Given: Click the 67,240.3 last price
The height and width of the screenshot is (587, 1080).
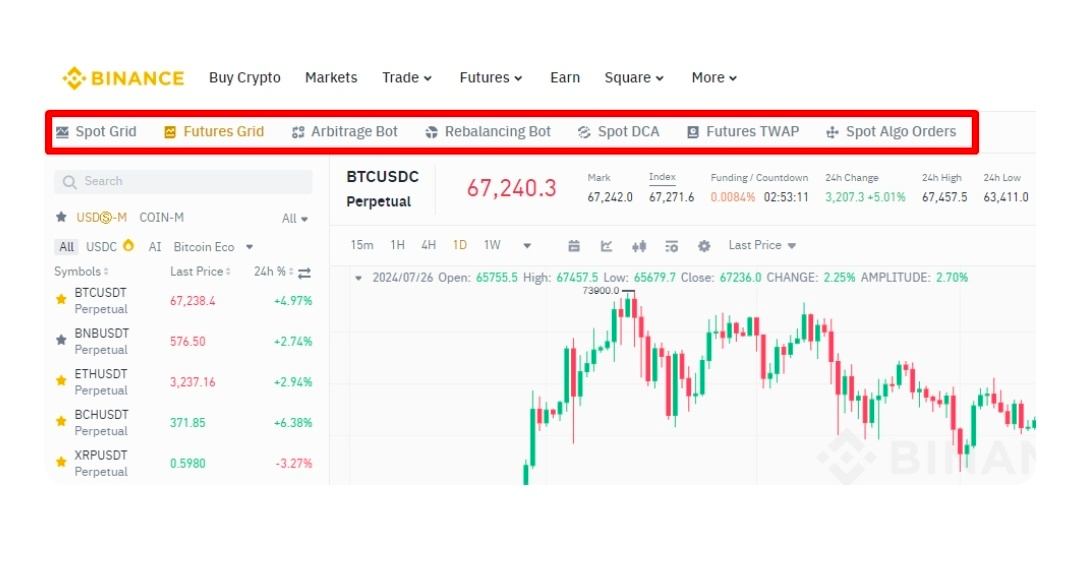Looking at the screenshot, I should click(x=512, y=188).
